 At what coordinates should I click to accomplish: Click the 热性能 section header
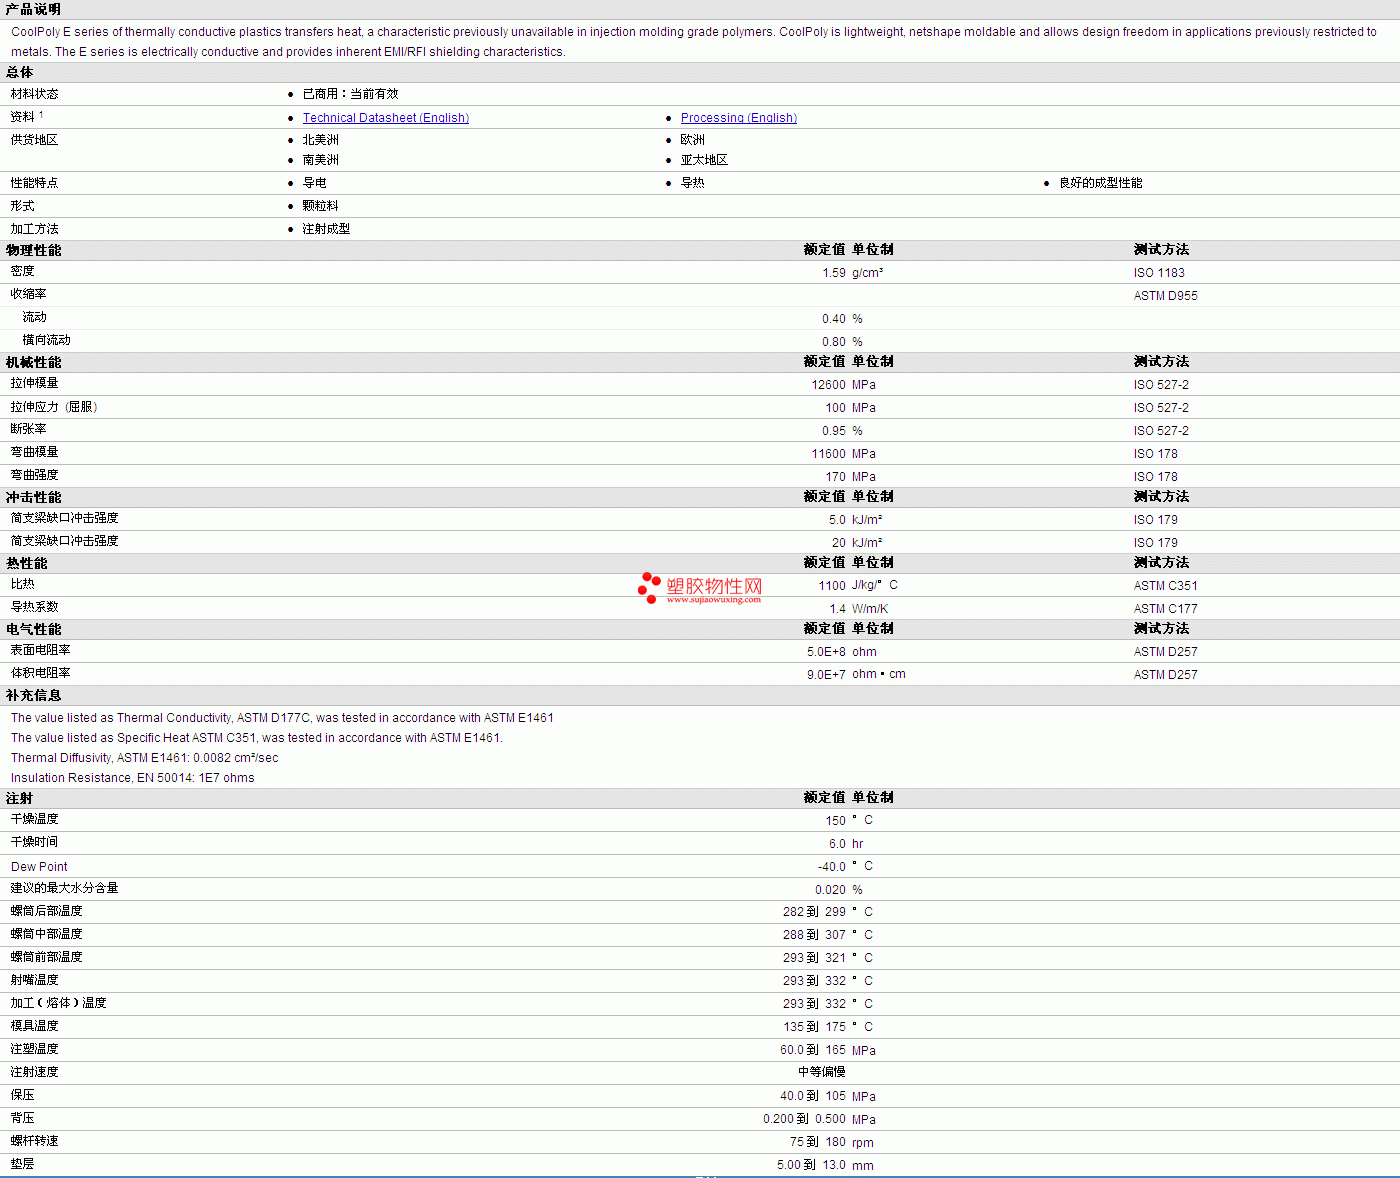coord(26,563)
